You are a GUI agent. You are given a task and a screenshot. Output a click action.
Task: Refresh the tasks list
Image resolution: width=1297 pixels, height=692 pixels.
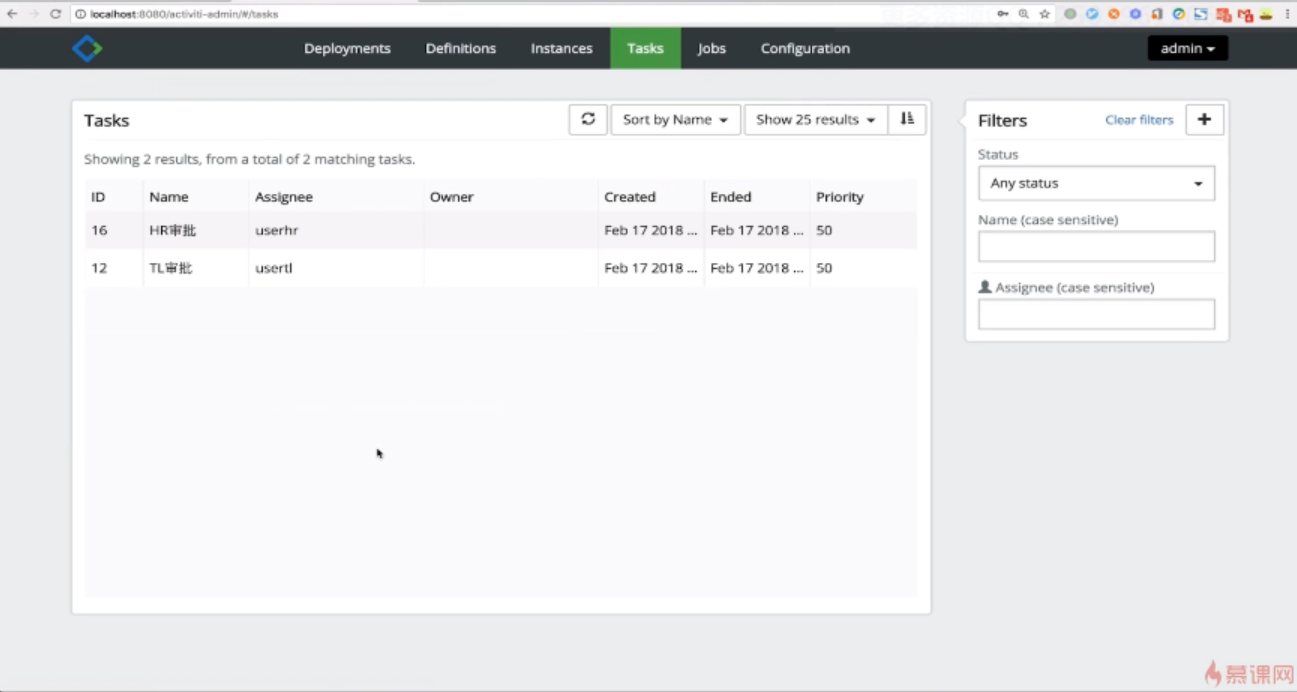pyautogui.click(x=588, y=119)
